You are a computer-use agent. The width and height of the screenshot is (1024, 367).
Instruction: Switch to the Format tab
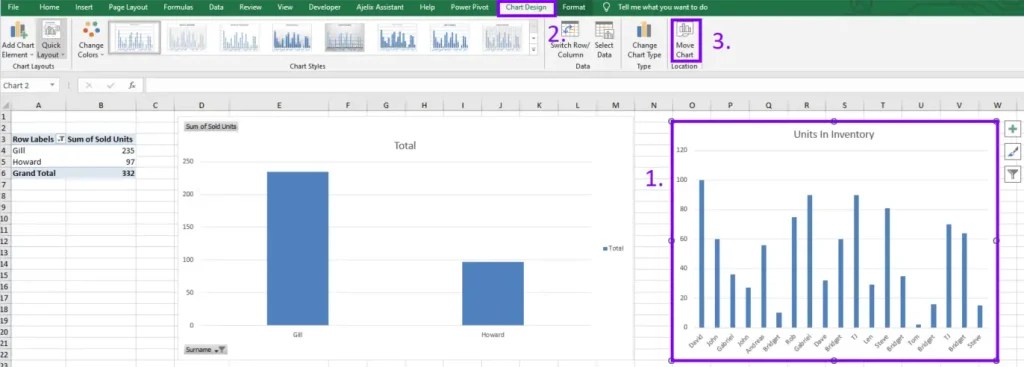click(573, 7)
